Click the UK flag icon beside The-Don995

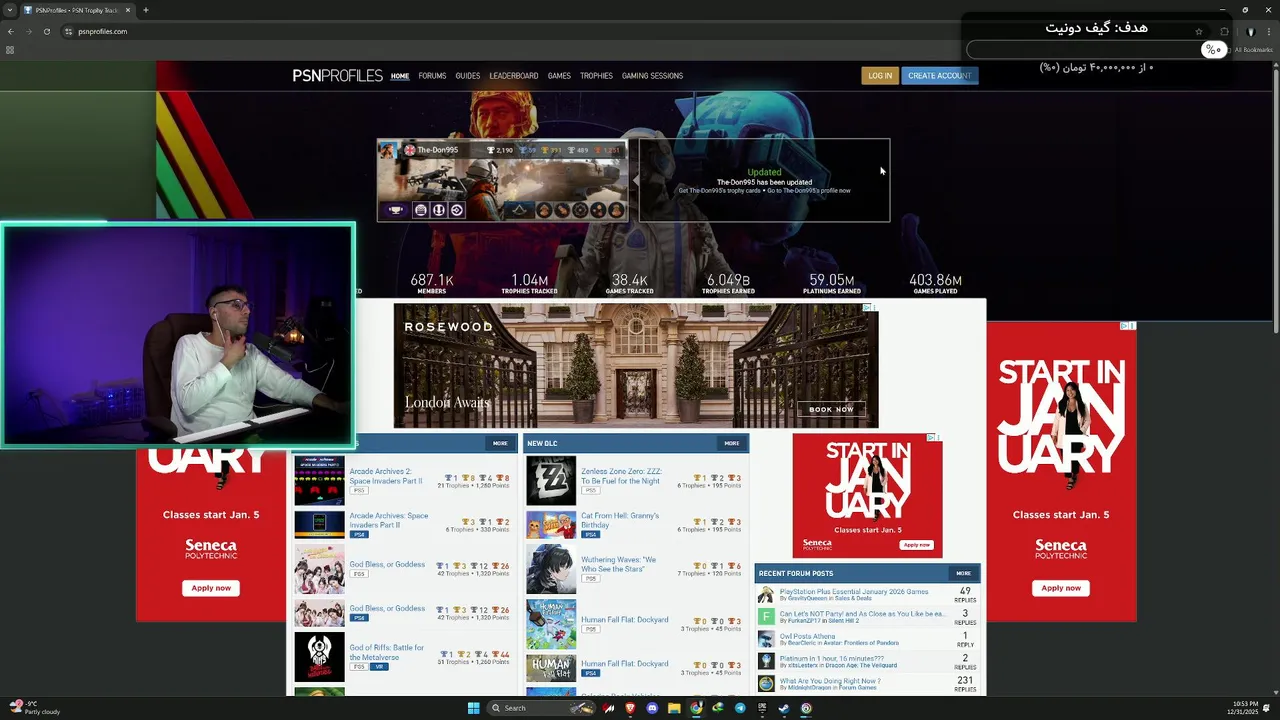[410, 150]
